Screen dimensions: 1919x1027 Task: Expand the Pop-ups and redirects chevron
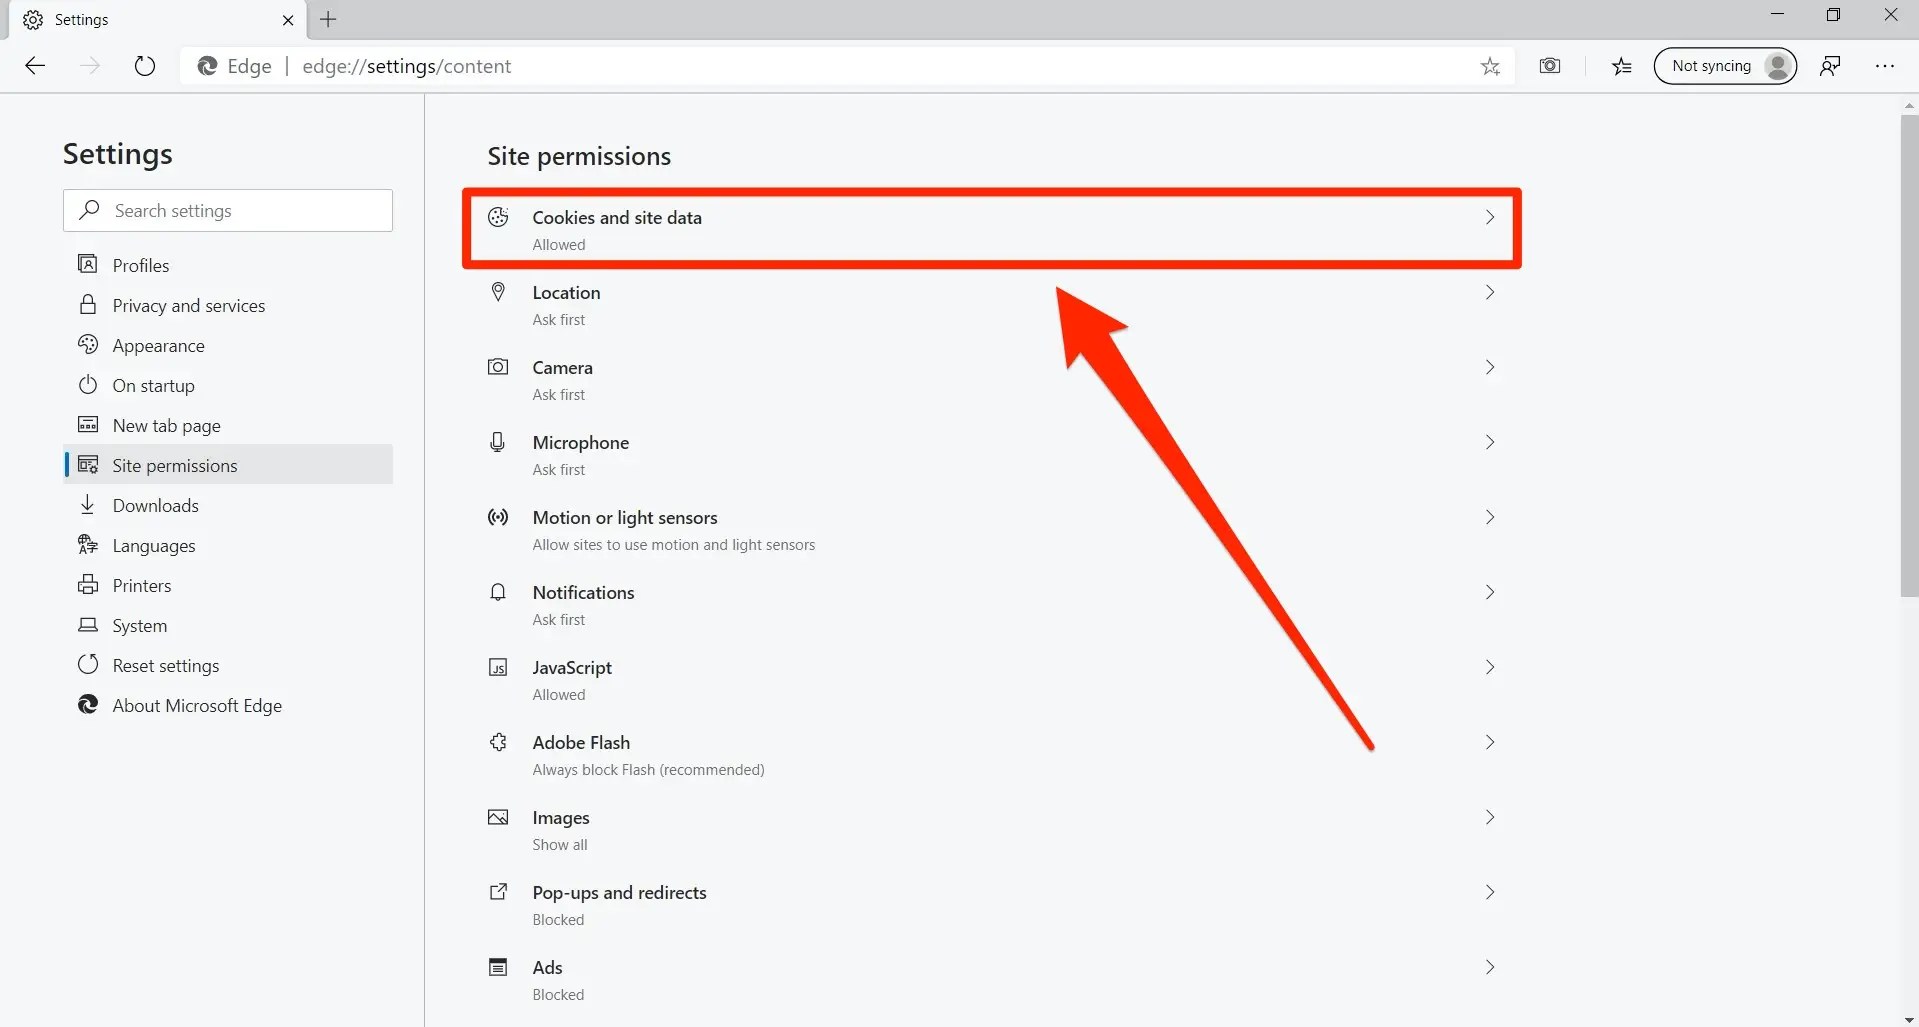tap(1489, 892)
